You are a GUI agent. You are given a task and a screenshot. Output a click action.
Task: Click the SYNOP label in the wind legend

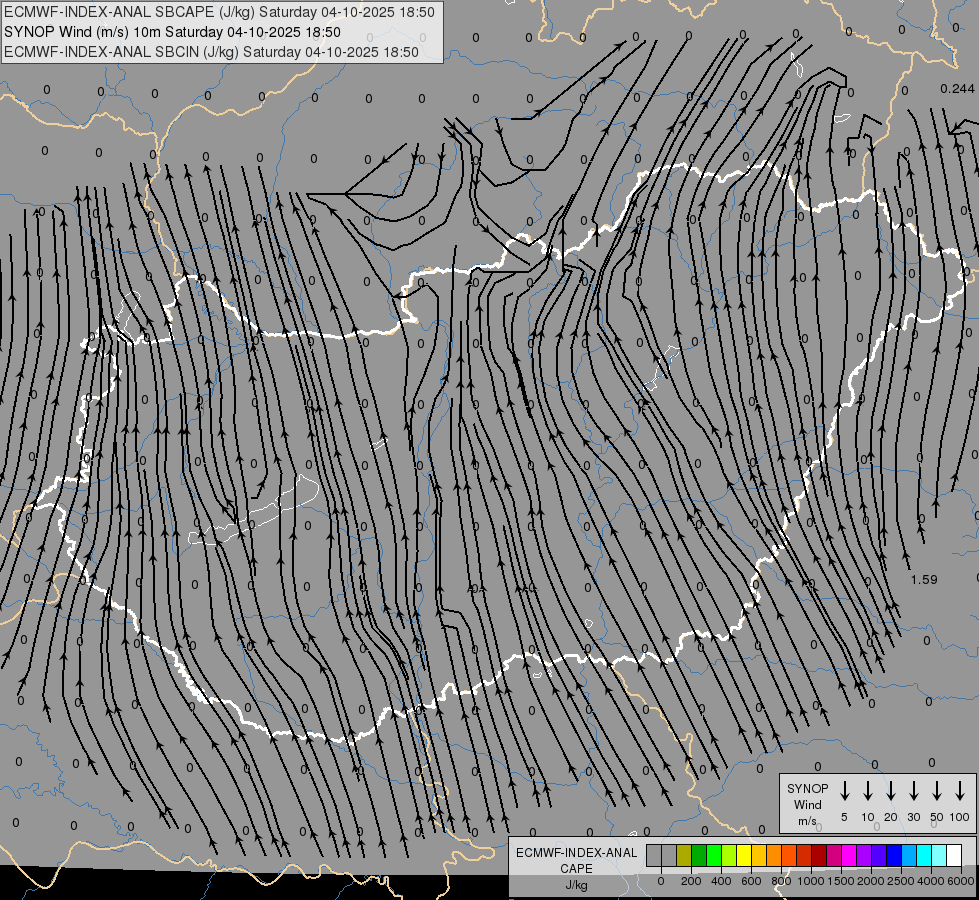[807, 788]
